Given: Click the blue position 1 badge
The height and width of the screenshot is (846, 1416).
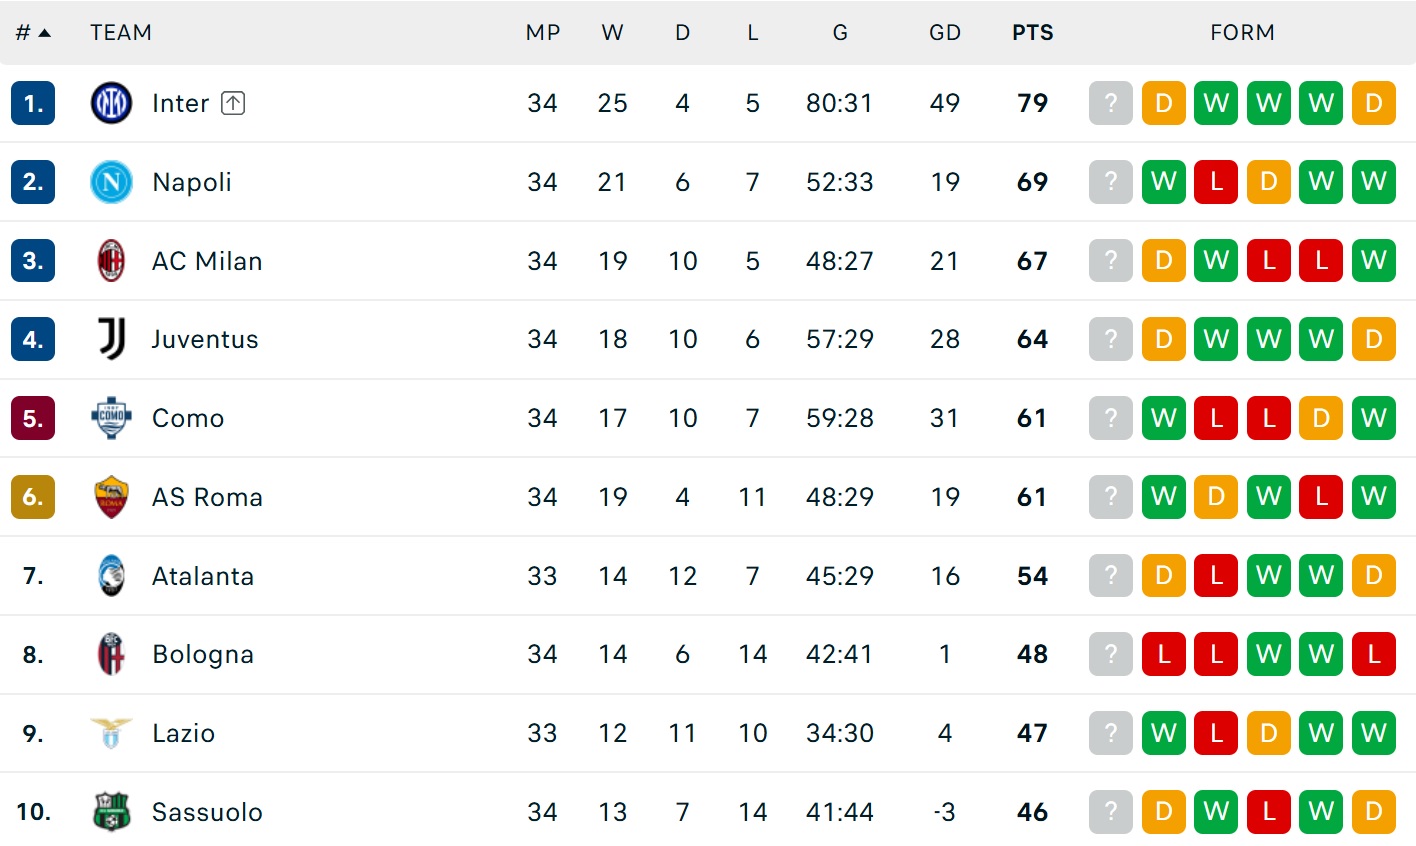Looking at the screenshot, I should point(33,103).
